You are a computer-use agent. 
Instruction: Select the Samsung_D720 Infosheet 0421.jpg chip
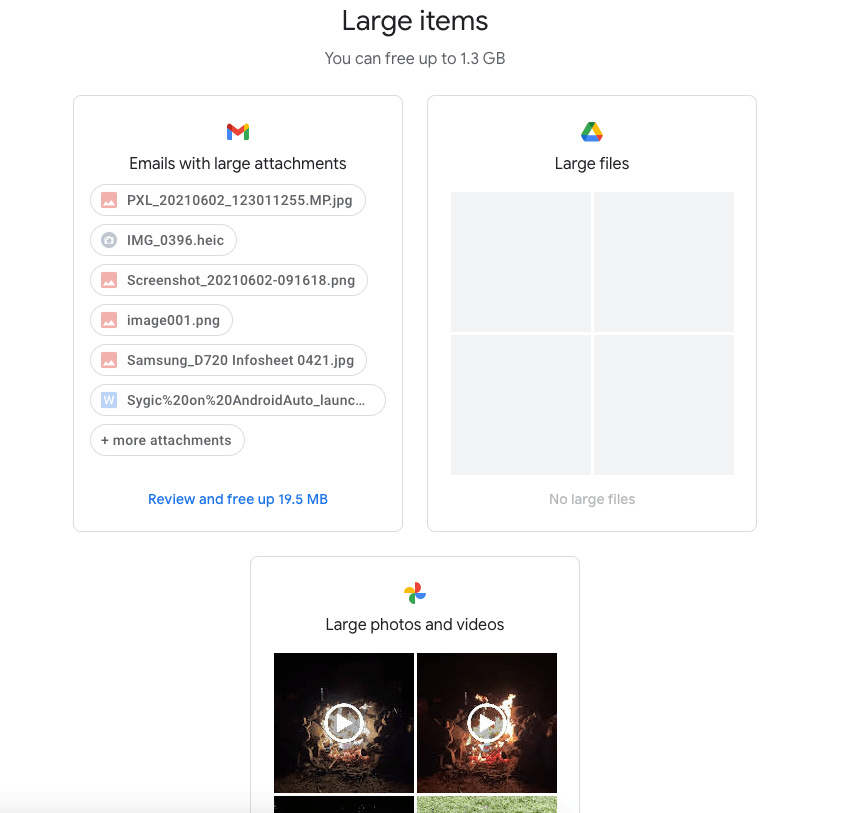[228, 360]
